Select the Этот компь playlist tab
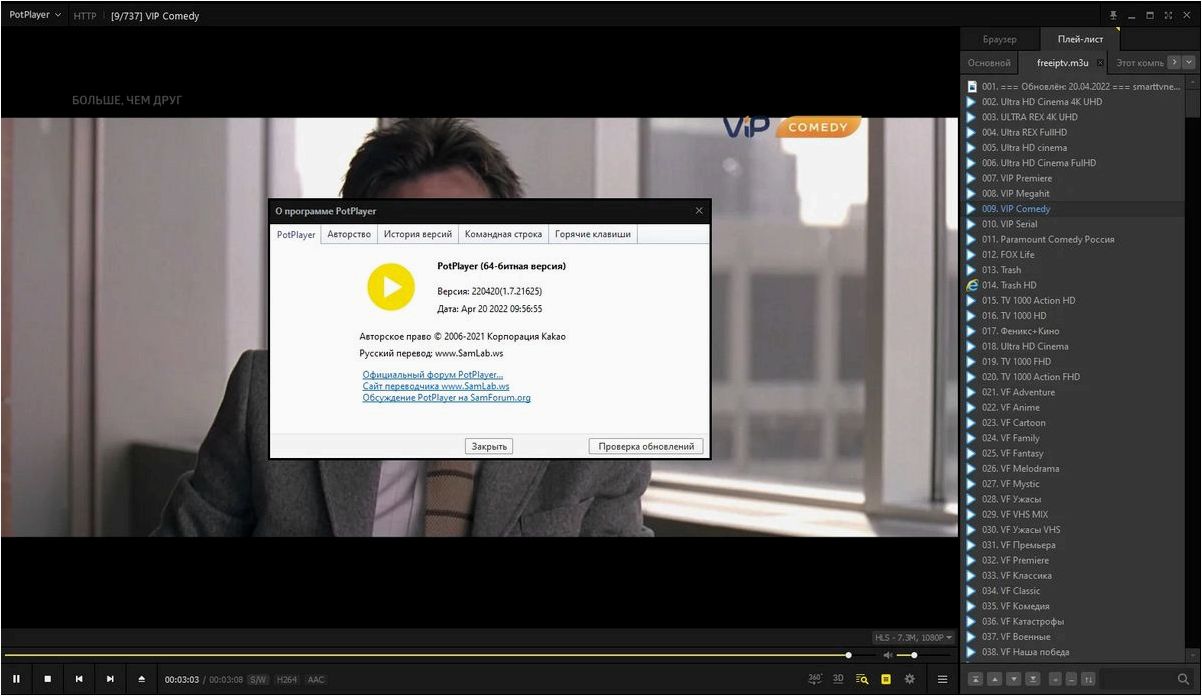Screen dimensions: 1202x696 pos(1140,62)
